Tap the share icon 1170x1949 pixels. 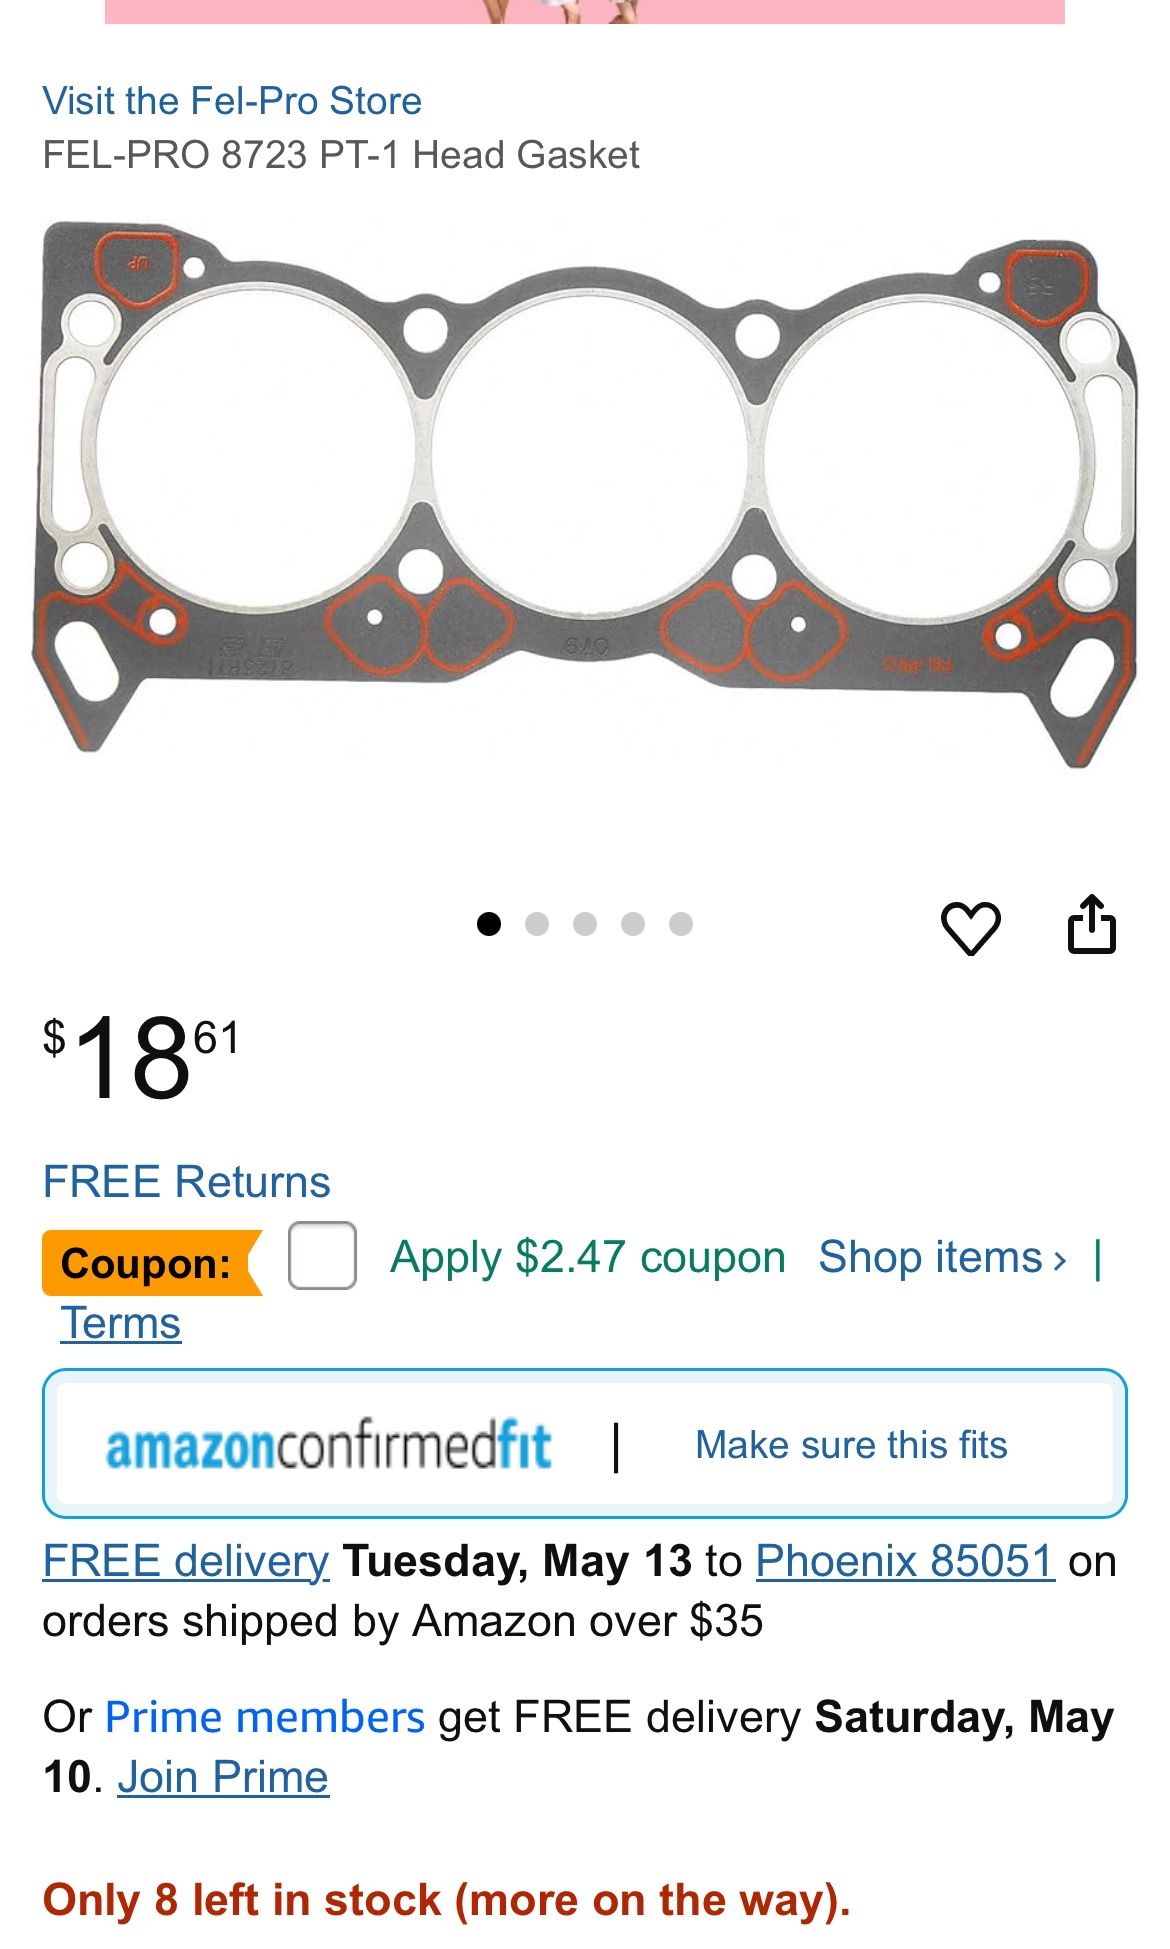point(1091,924)
